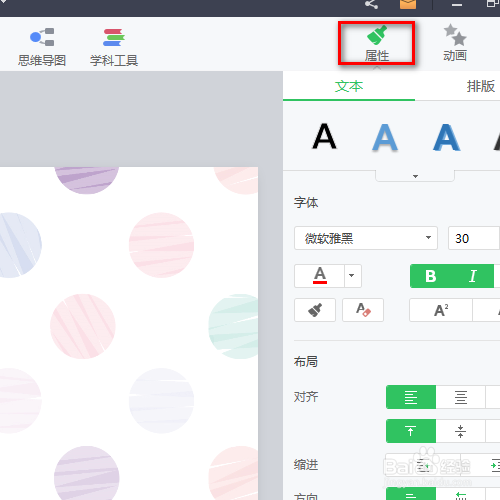The height and width of the screenshot is (500, 500).
Task: Open the 学科工具 subject tools
Action: pos(114,47)
